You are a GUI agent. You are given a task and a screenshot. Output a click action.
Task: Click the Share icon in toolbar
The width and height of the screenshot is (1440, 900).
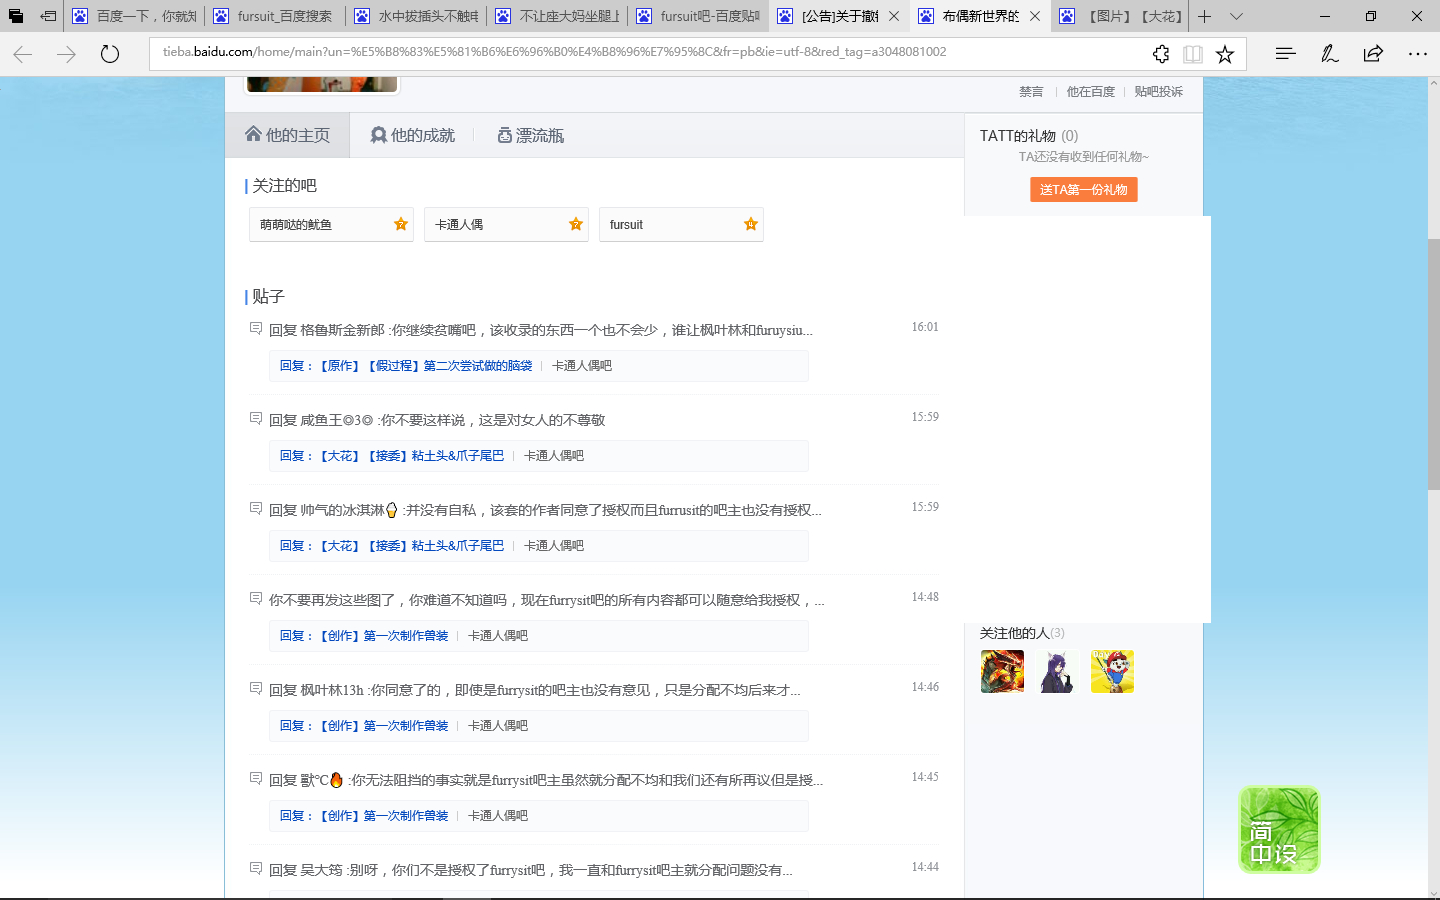click(1373, 54)
